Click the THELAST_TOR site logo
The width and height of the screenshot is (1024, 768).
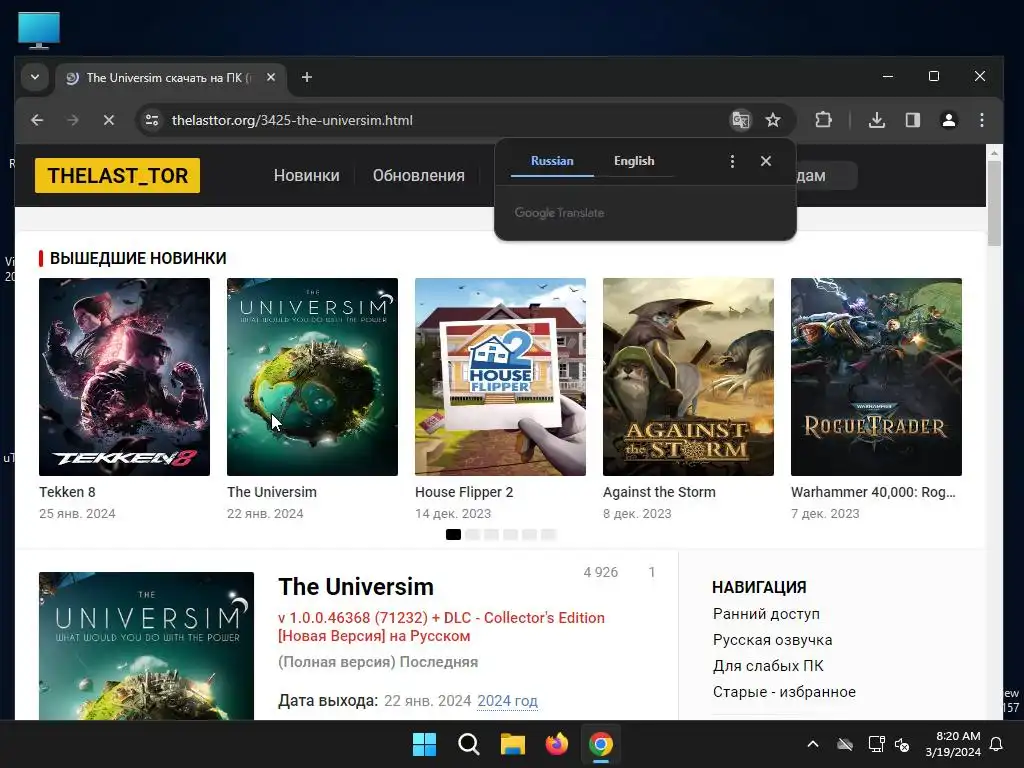coord(118,176)
